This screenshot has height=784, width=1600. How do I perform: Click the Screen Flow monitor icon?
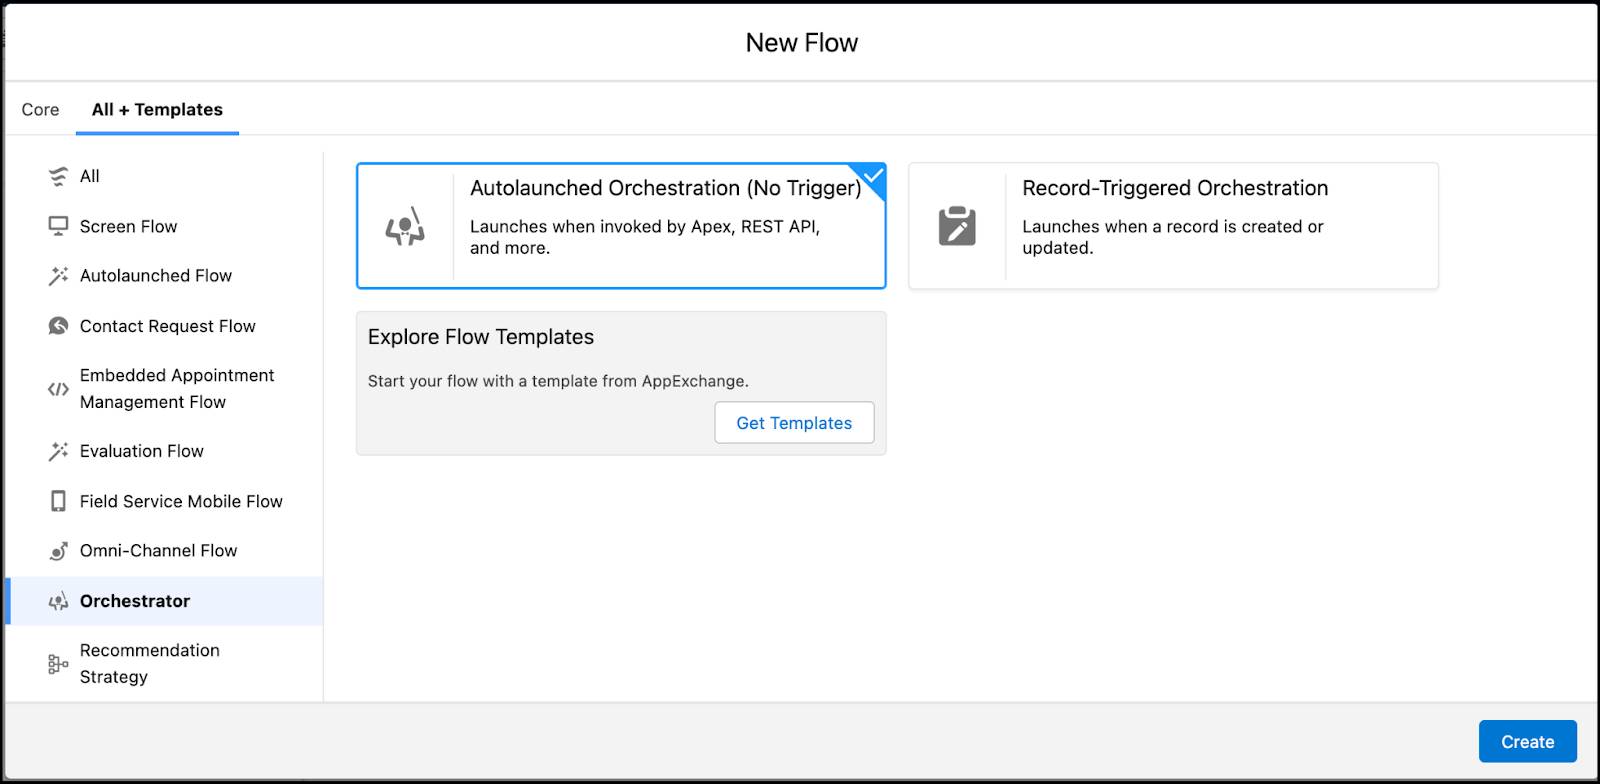[57, 226]
